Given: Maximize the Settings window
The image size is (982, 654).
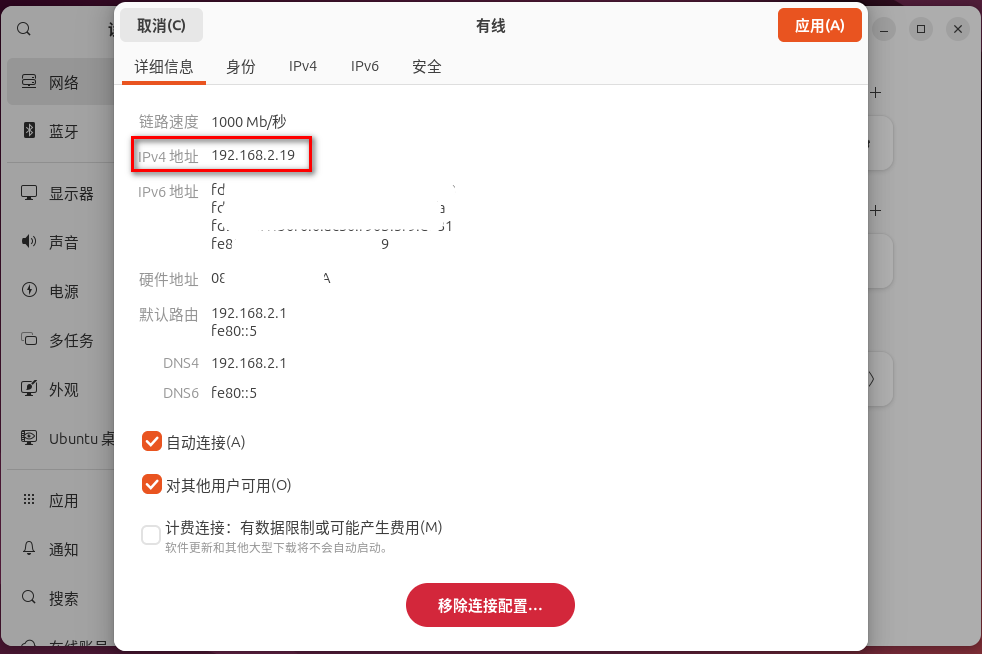Looking at the screenshot, I should 921,29.
